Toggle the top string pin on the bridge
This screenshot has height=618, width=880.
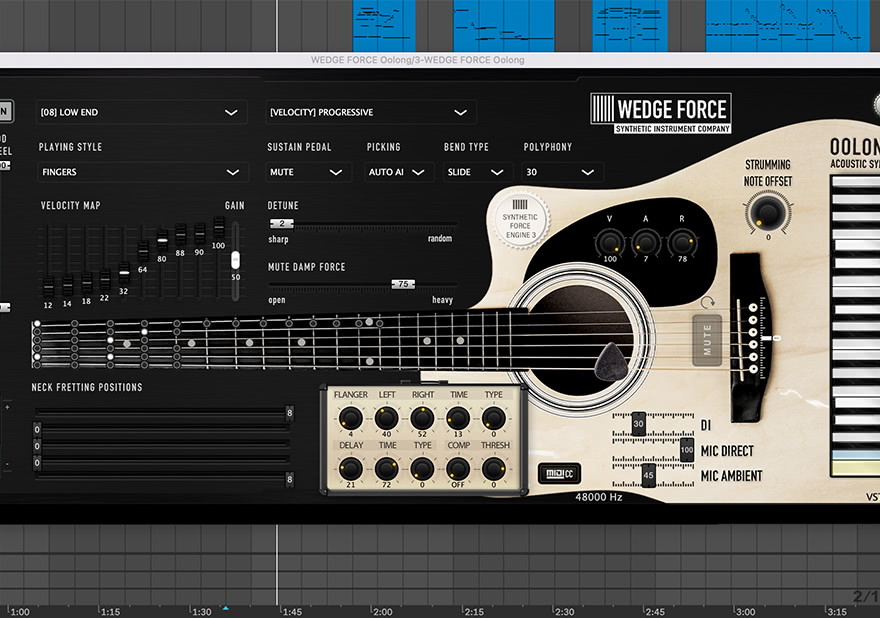[753, 308]
